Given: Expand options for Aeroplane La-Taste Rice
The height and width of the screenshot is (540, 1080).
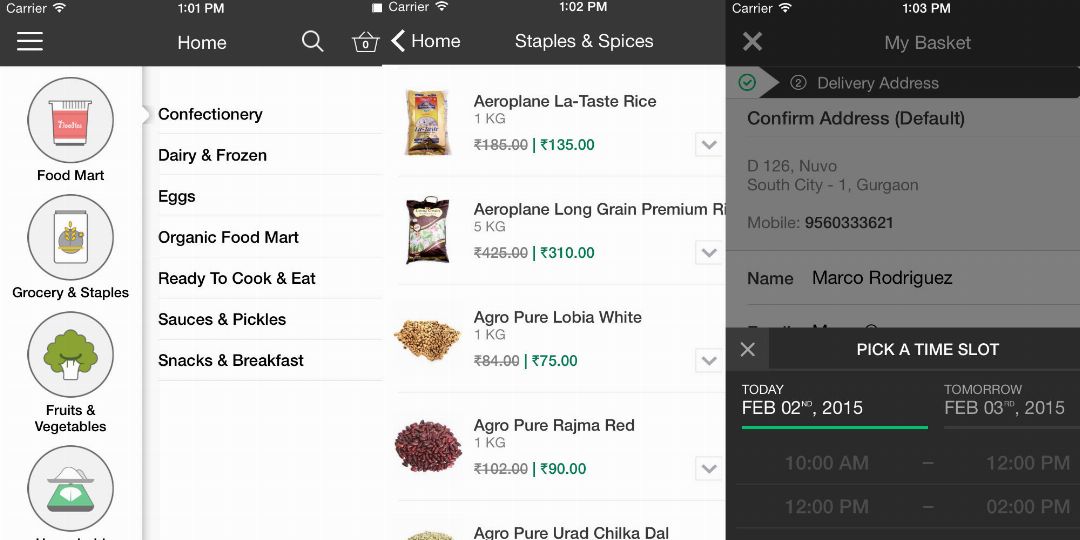Looking at the screenshot, I should click(709, 145).
